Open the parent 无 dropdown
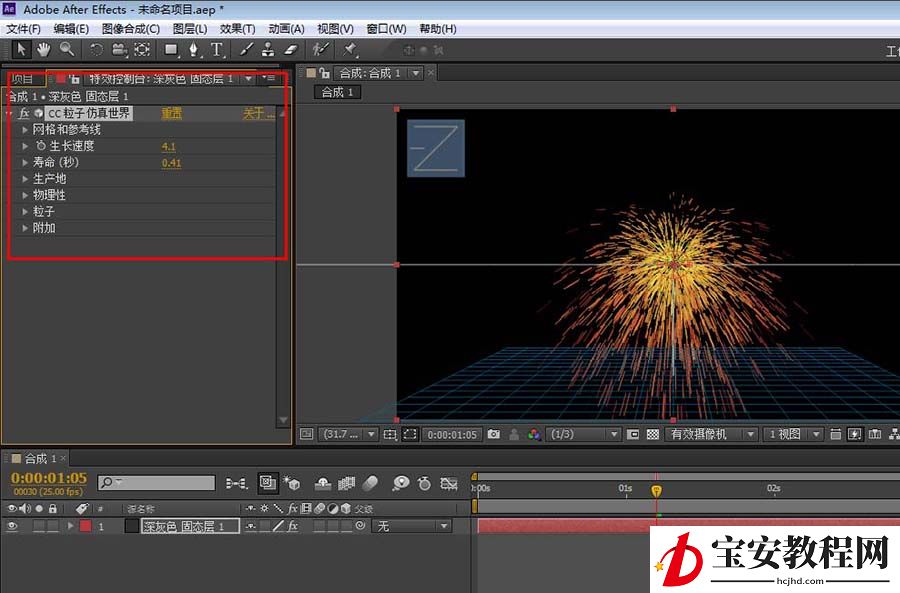The image size is (900, 593). (412, 526)
